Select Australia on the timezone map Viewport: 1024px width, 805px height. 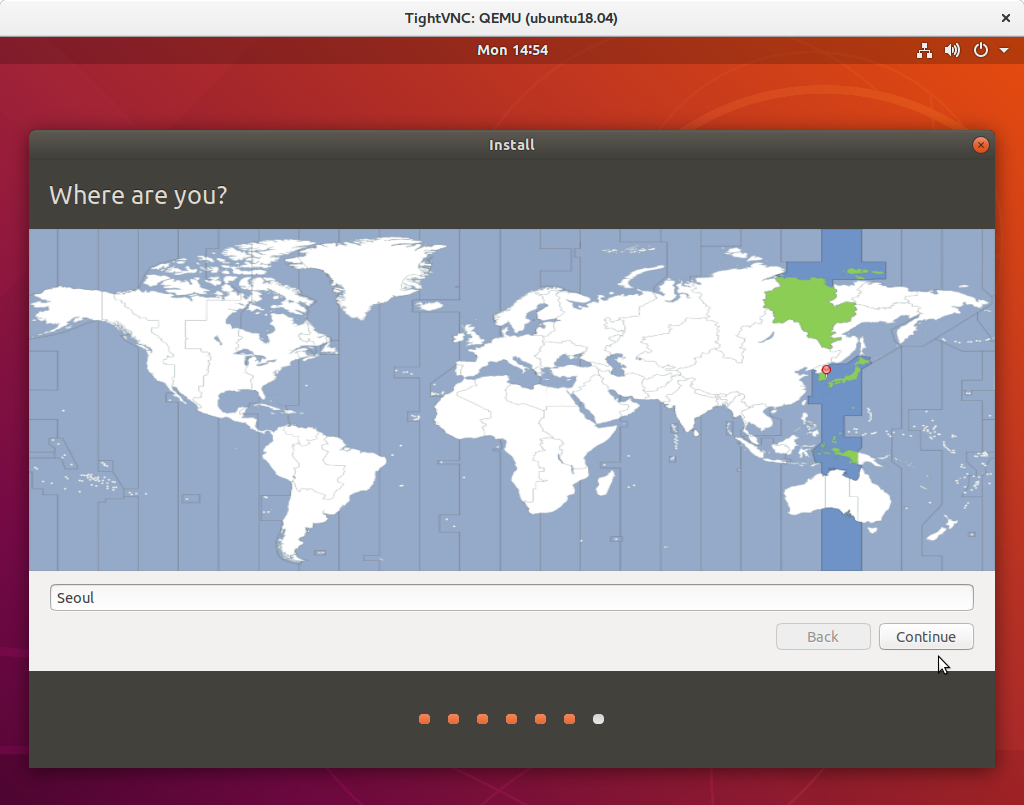839,496
